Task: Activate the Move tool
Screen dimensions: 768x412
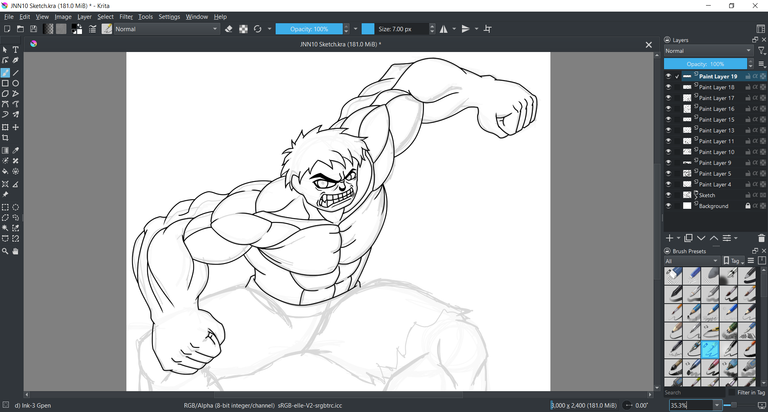Action: coord(16,127)
